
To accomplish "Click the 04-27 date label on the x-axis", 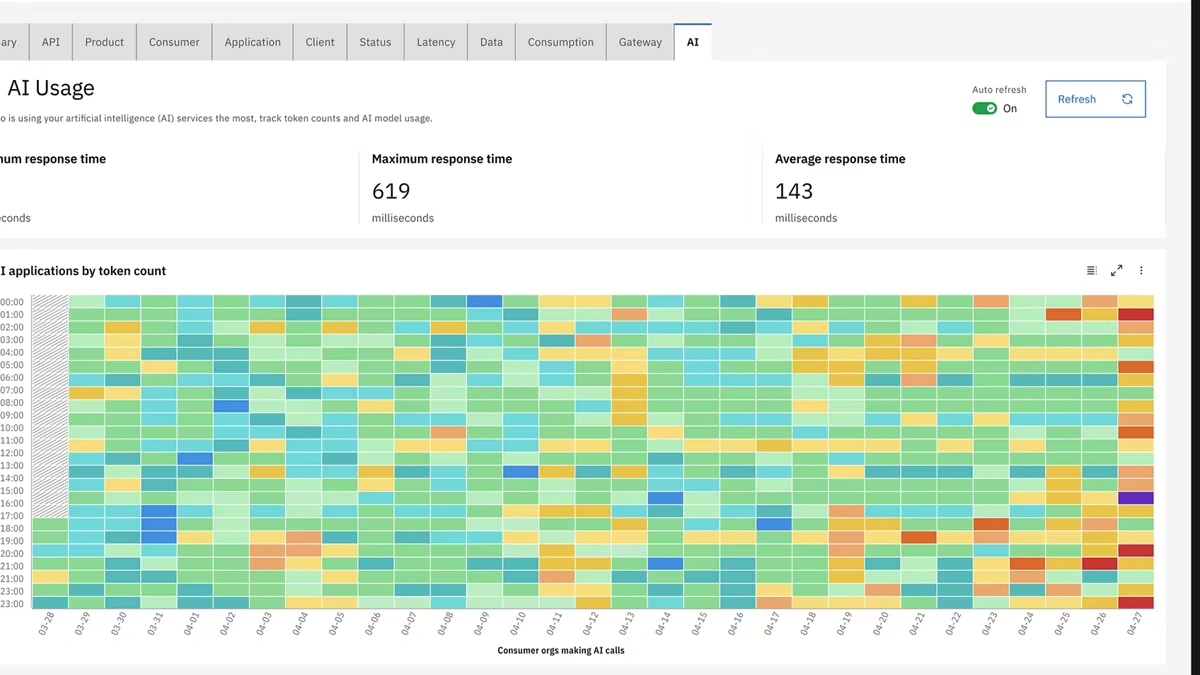I will tap(1133, 625).
